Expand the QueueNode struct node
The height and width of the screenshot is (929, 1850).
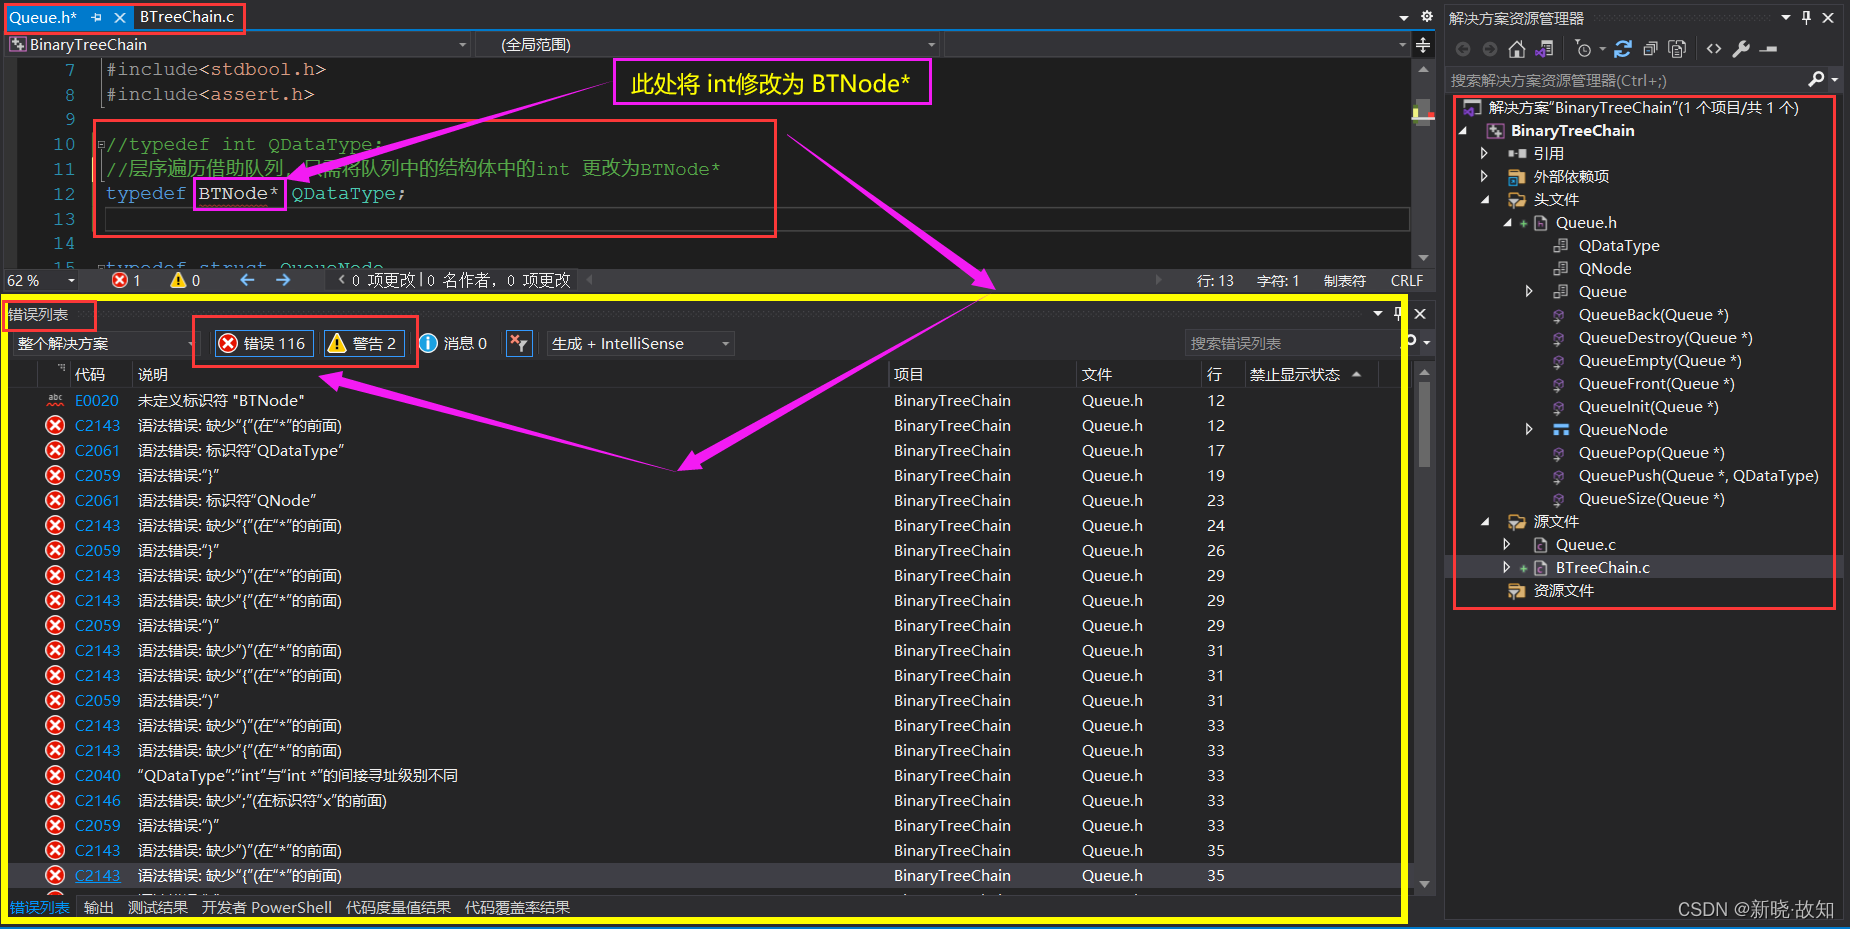1529,430
